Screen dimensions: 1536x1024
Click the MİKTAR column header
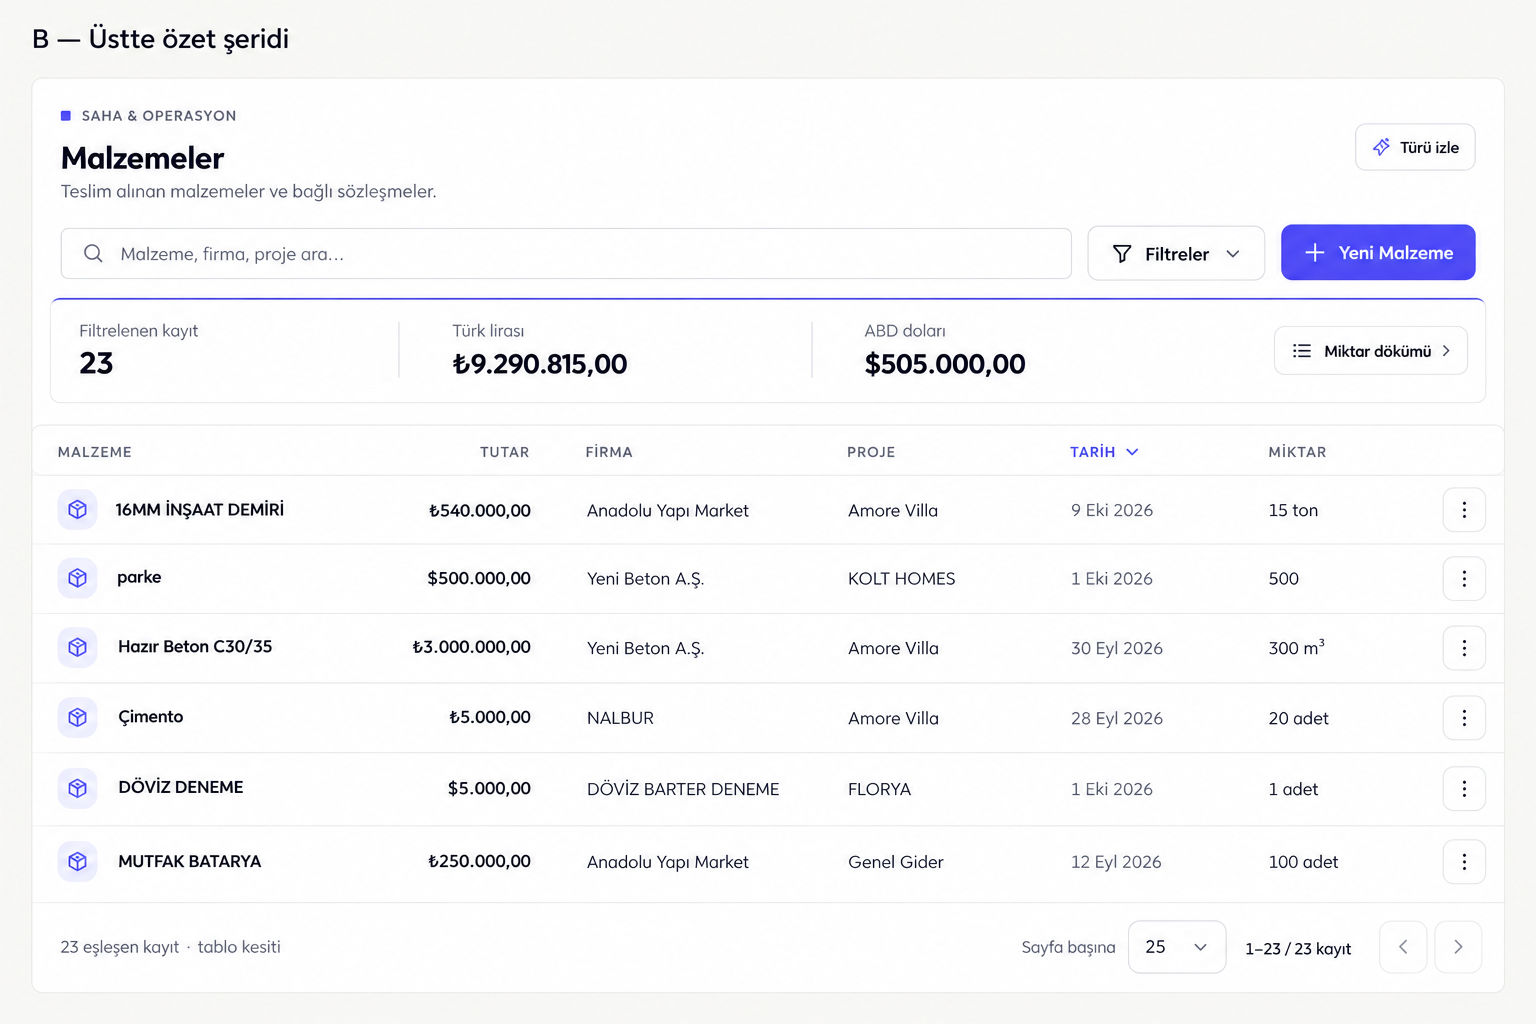(1297, 452)
